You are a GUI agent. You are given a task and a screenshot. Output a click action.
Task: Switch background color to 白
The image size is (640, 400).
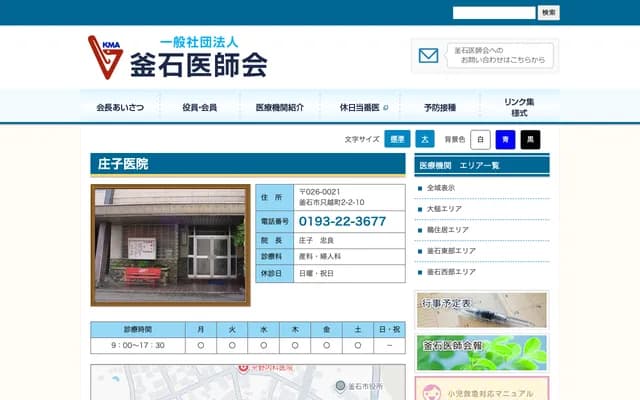(481, 140)
